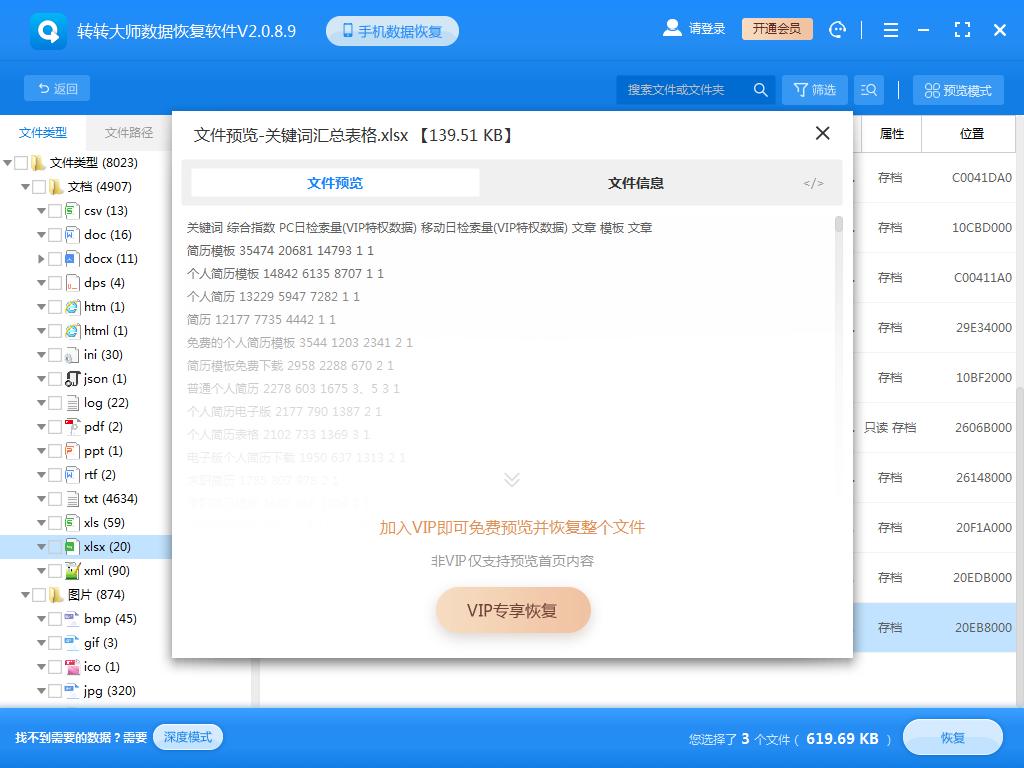
Task: Open the hamburger menu icon
Action: 890,29
